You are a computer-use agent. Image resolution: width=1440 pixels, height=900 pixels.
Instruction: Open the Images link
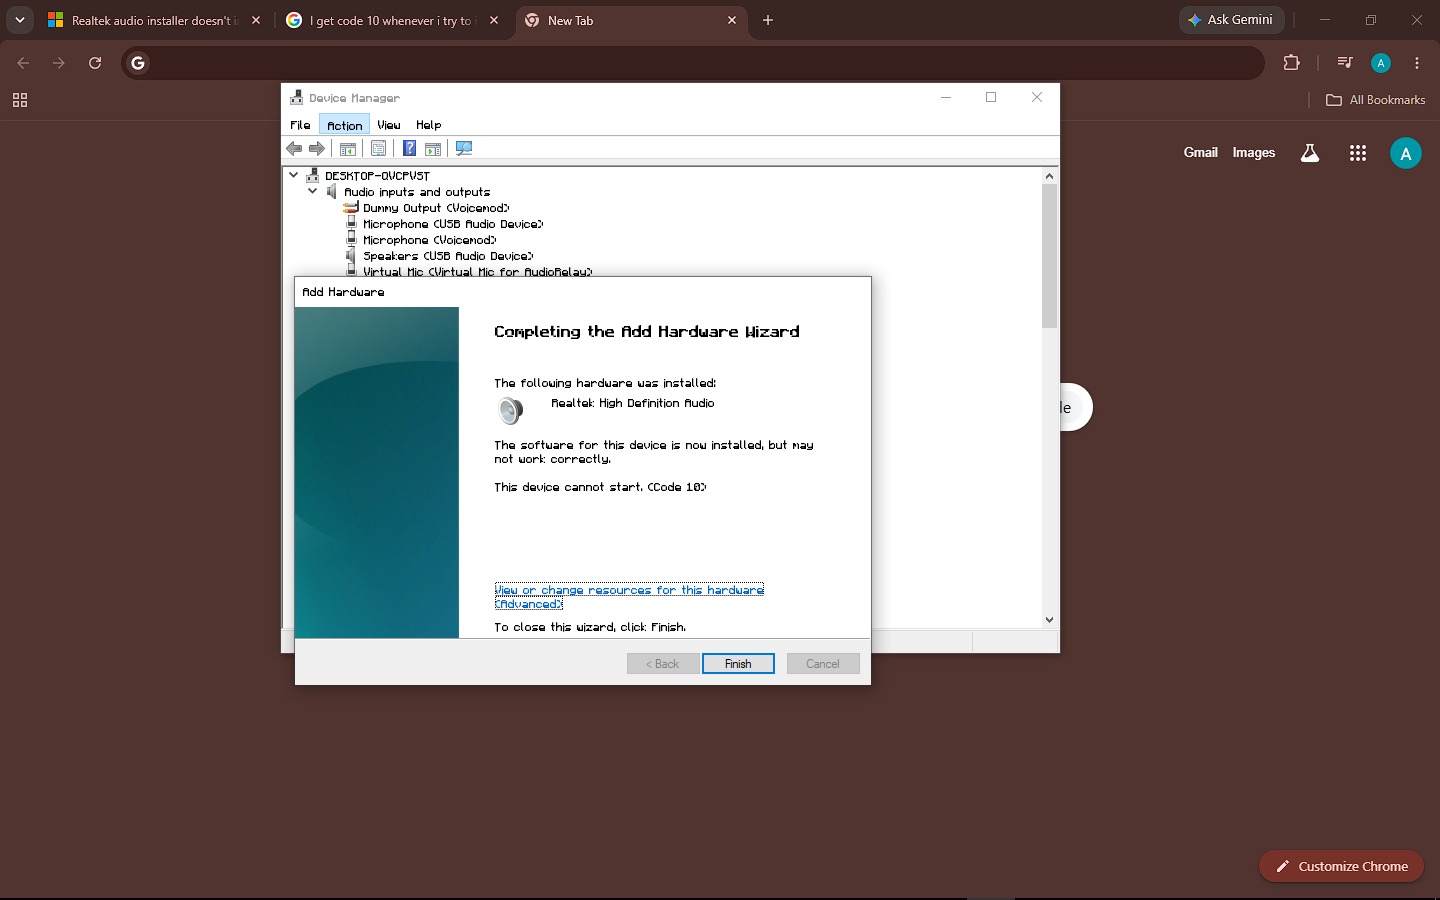point(1253,153)
